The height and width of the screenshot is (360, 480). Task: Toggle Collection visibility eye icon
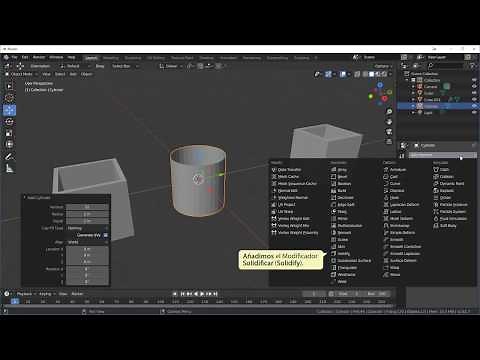tap(474, 80)
